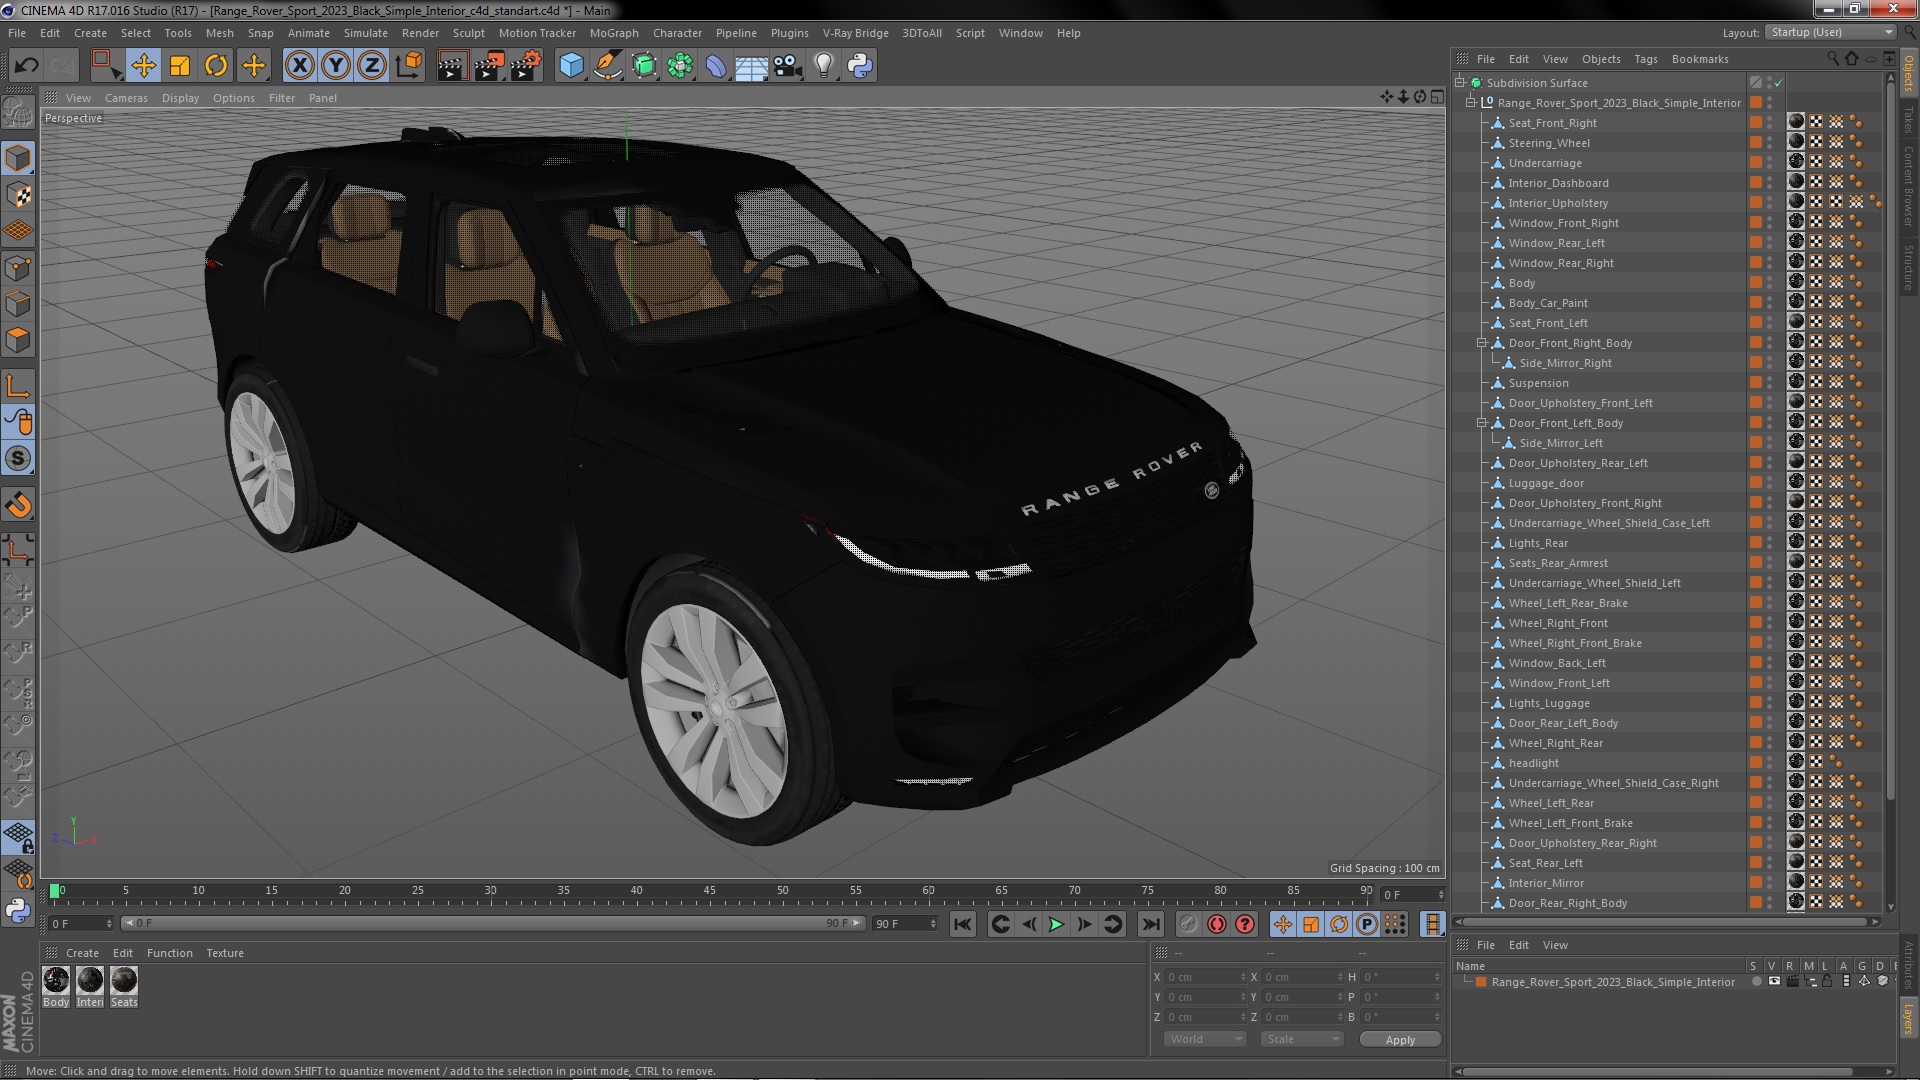Add a Light object
Image resolution: width=1920 pixels, height=1080 pixels.
tap(824, 66)
